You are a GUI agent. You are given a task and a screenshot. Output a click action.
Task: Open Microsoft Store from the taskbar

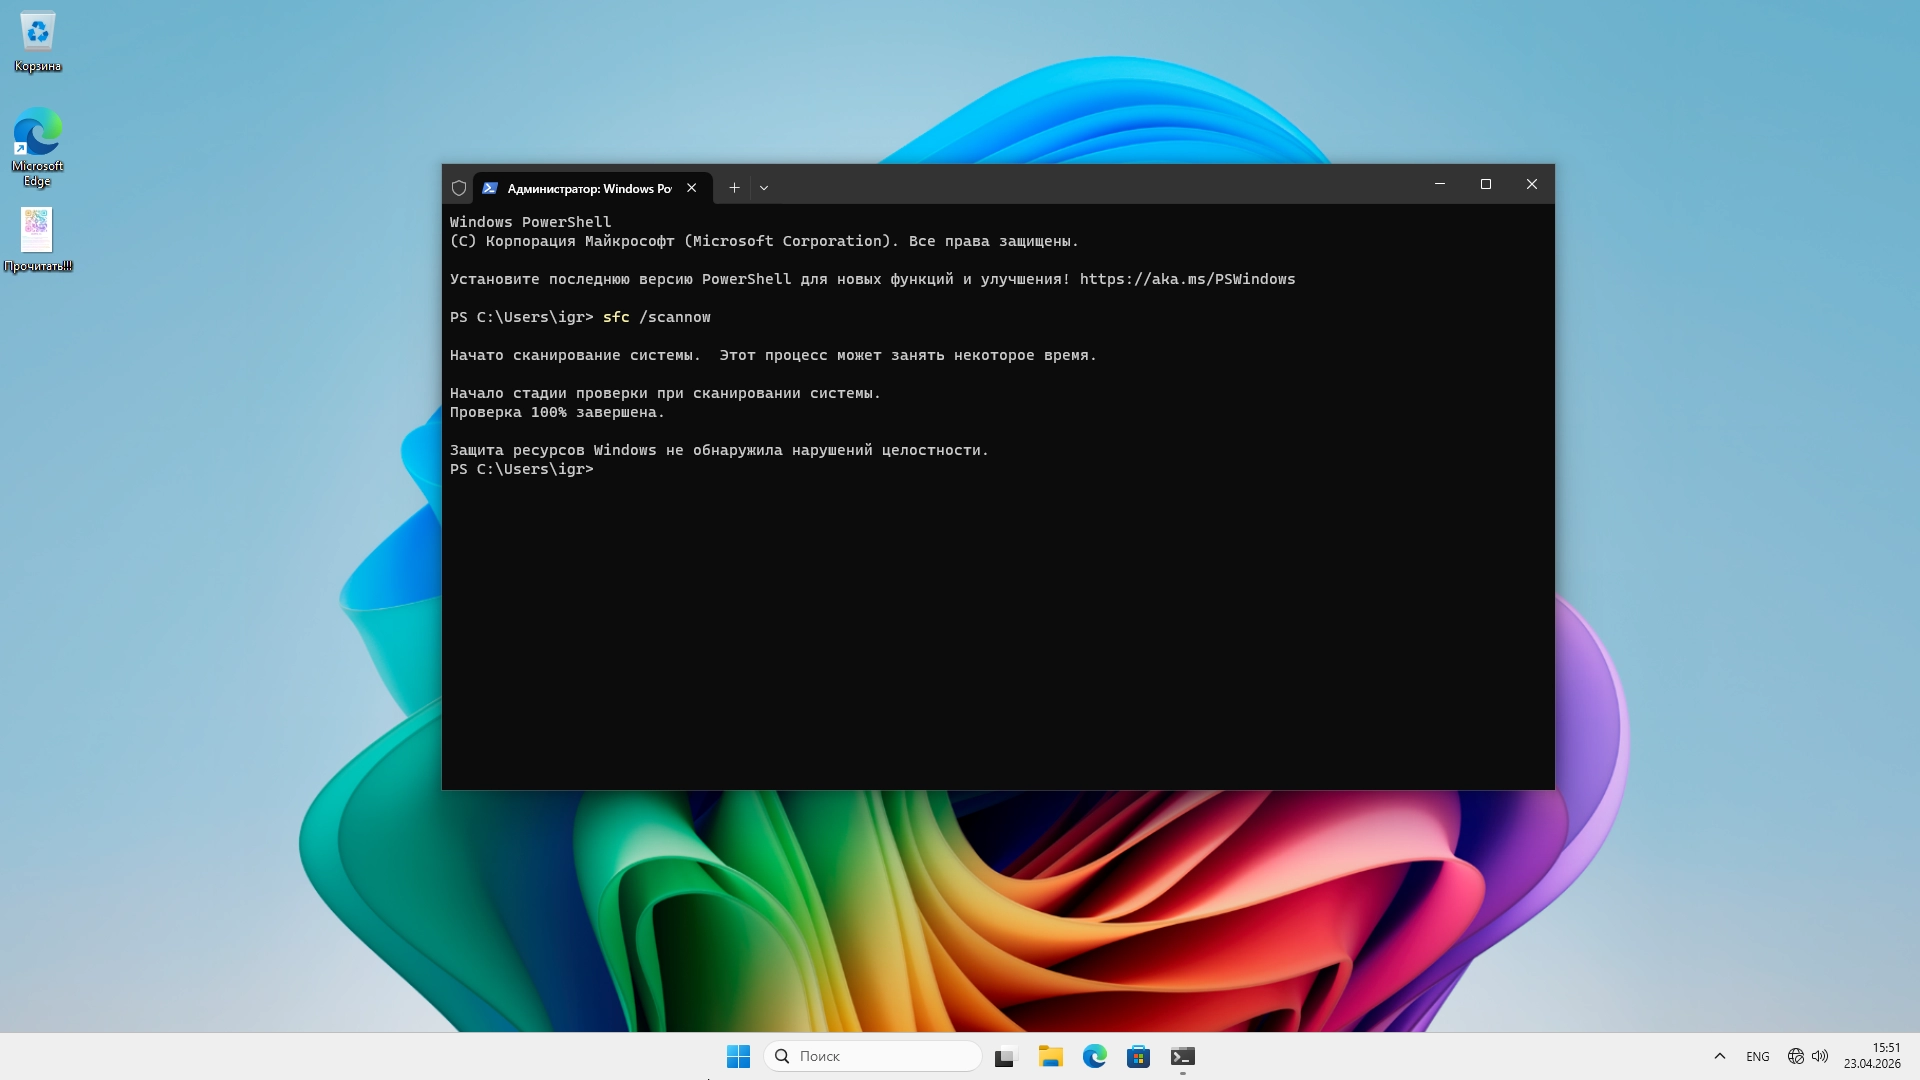pyautogui.click(x=1138, y=1056)
